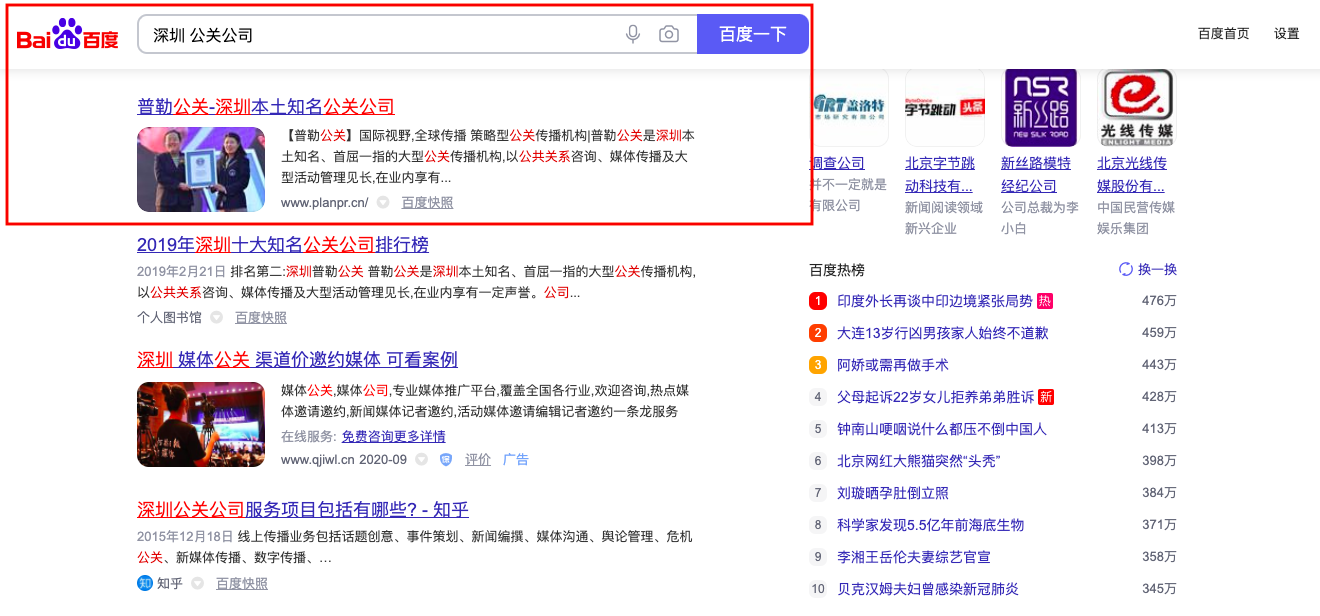This screenshot has height=616, width=1320.
Task: Open 百度快照 for 个人图书馆 result
Action: pyautogui.click(x=261, y=317)
